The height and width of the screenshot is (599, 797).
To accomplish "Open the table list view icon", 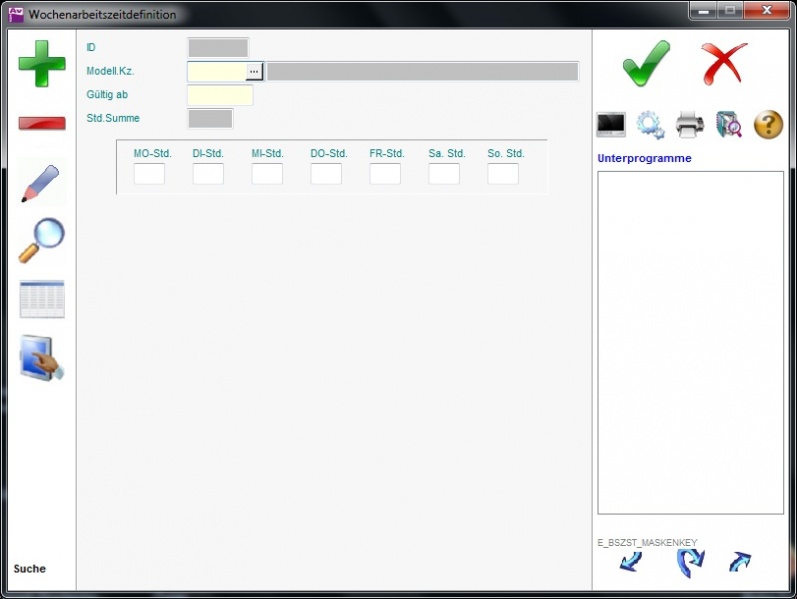I will click(x=42, y=299).
